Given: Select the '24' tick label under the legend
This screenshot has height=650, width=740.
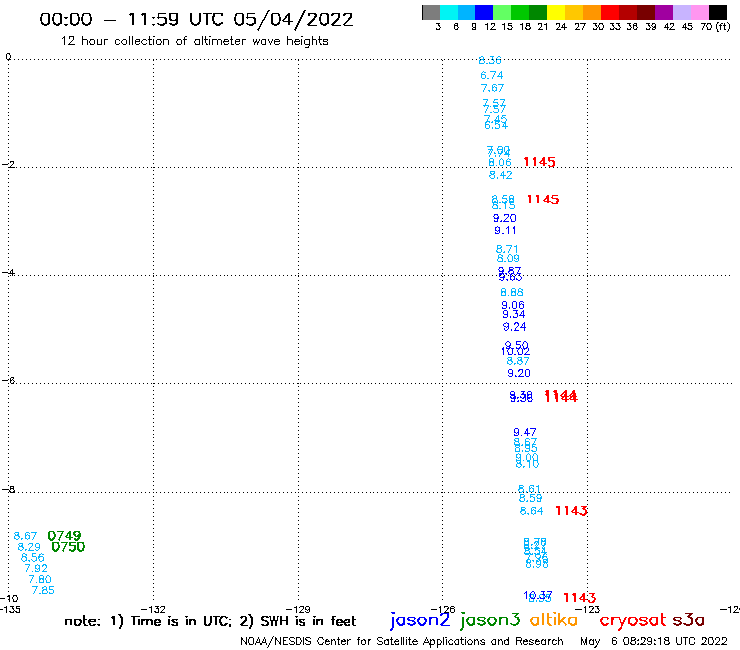Looking at the screenshot, I should pos(561,26).
